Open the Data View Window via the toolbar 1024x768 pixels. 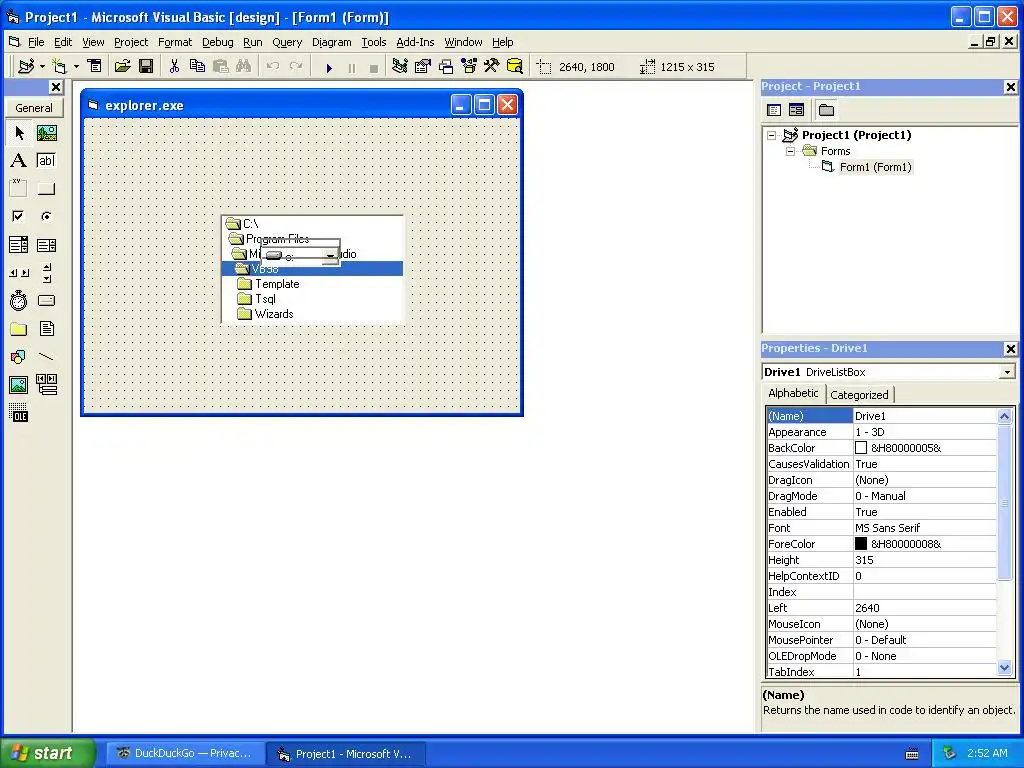pos(515,66)
